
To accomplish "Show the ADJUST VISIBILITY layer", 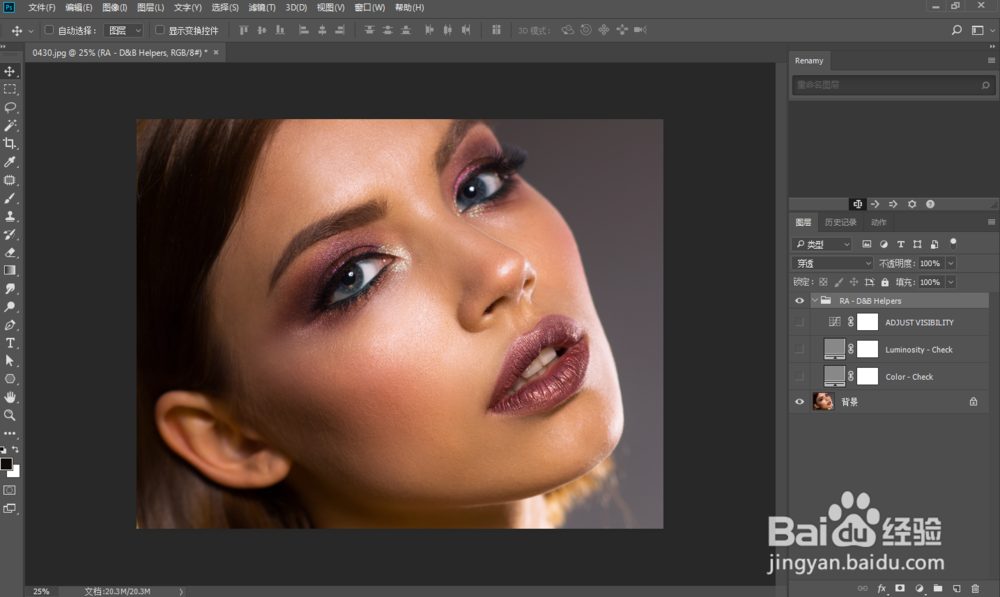I will (x=799, y=322).
